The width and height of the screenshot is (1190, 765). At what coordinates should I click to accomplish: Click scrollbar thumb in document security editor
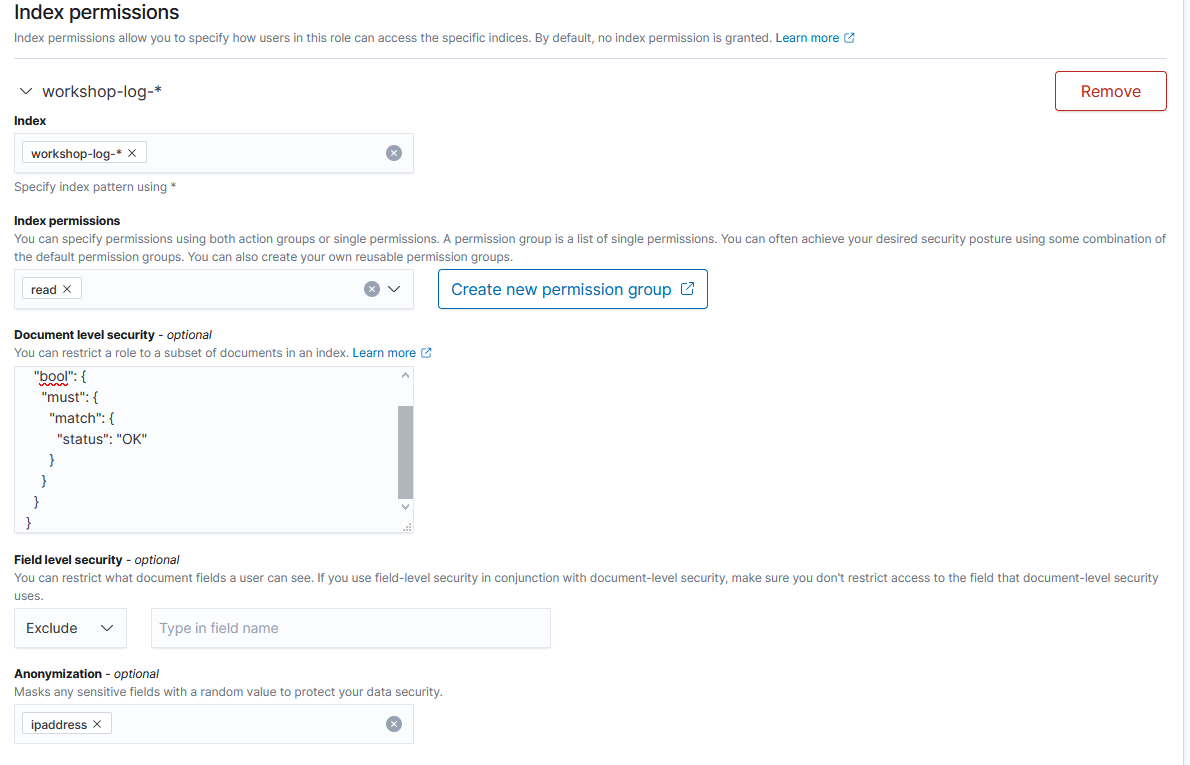(405, 452)
